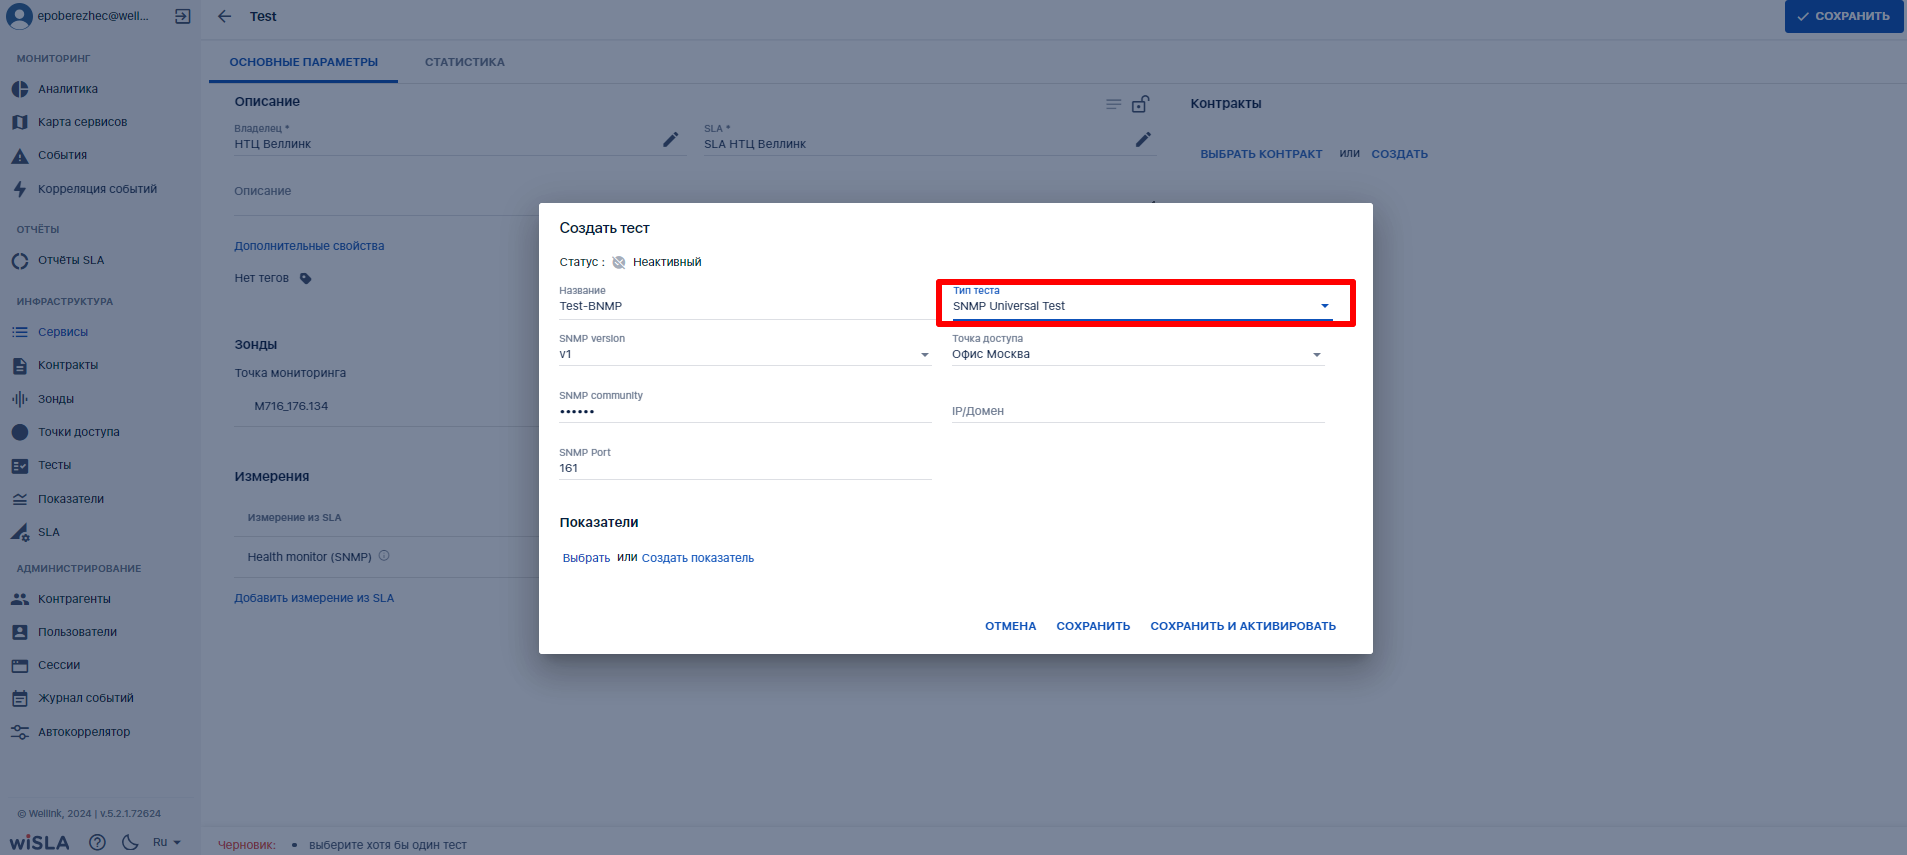Click the logout icon next to username
Image resolution: width=1907 pixels, height=855 pixels.
[182, 16]
